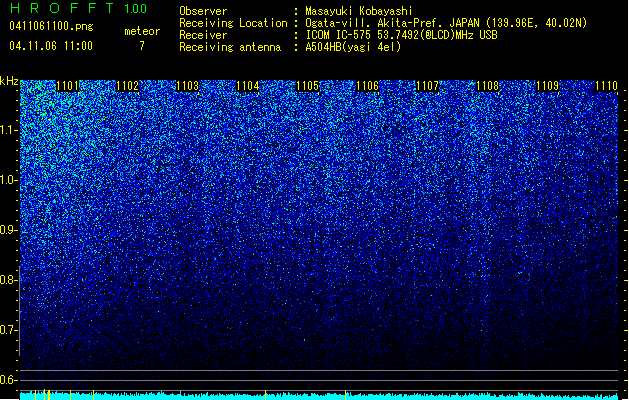629x400 pixels.
Task: Click yellow meteor marker between 1105 and 1106
Action: [345, 395]
